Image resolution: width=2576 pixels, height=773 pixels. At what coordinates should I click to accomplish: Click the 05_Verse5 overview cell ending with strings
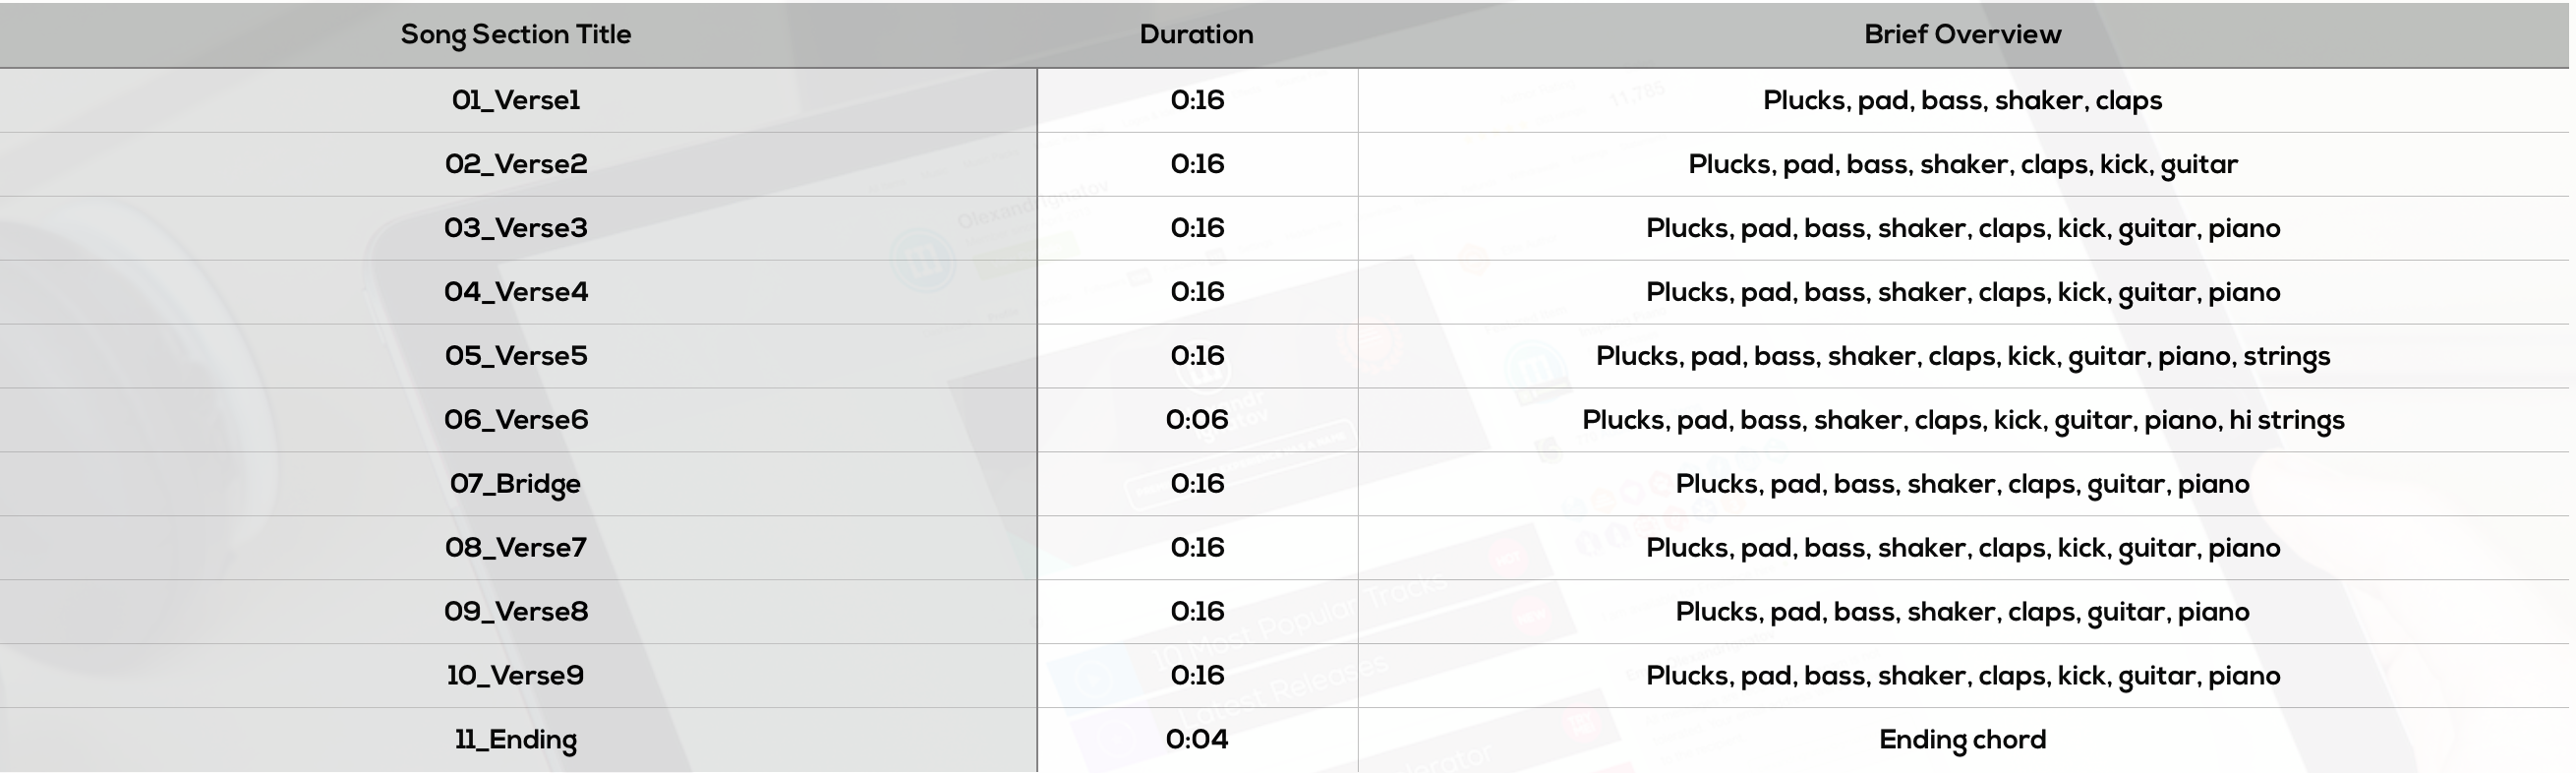[x=1962, y=357]
